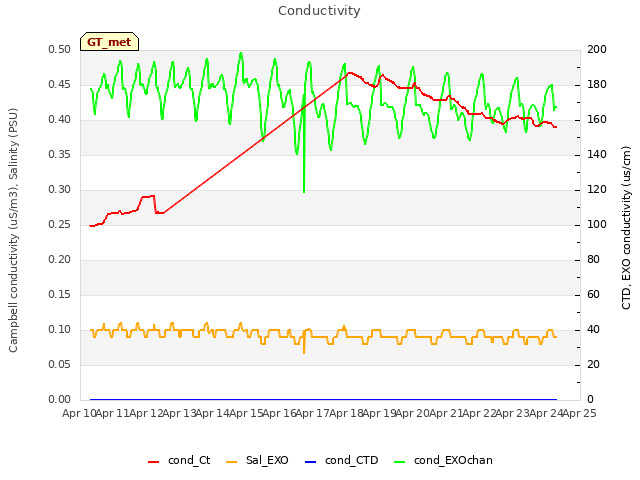Screen dimensions: 640x480
Task: Click the Apr 15 x-axis label
Action: coord(246,413)
